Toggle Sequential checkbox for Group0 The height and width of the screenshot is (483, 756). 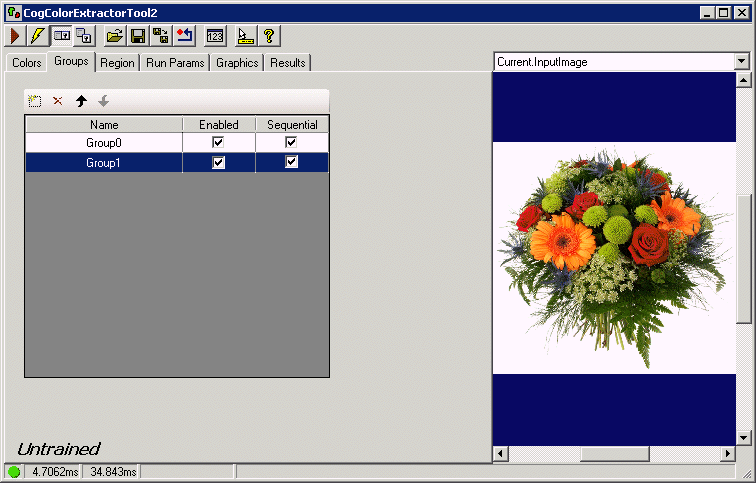[291, 143]
